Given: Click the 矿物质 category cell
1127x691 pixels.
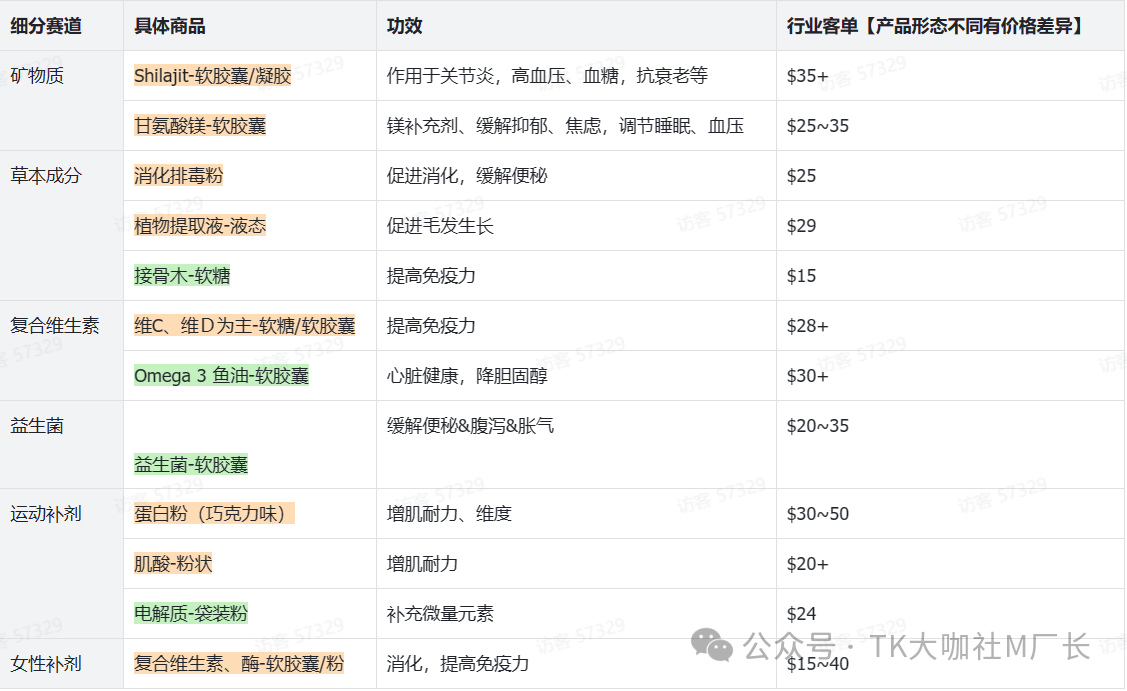Looking at the screenshot, I should coord(37,76).
